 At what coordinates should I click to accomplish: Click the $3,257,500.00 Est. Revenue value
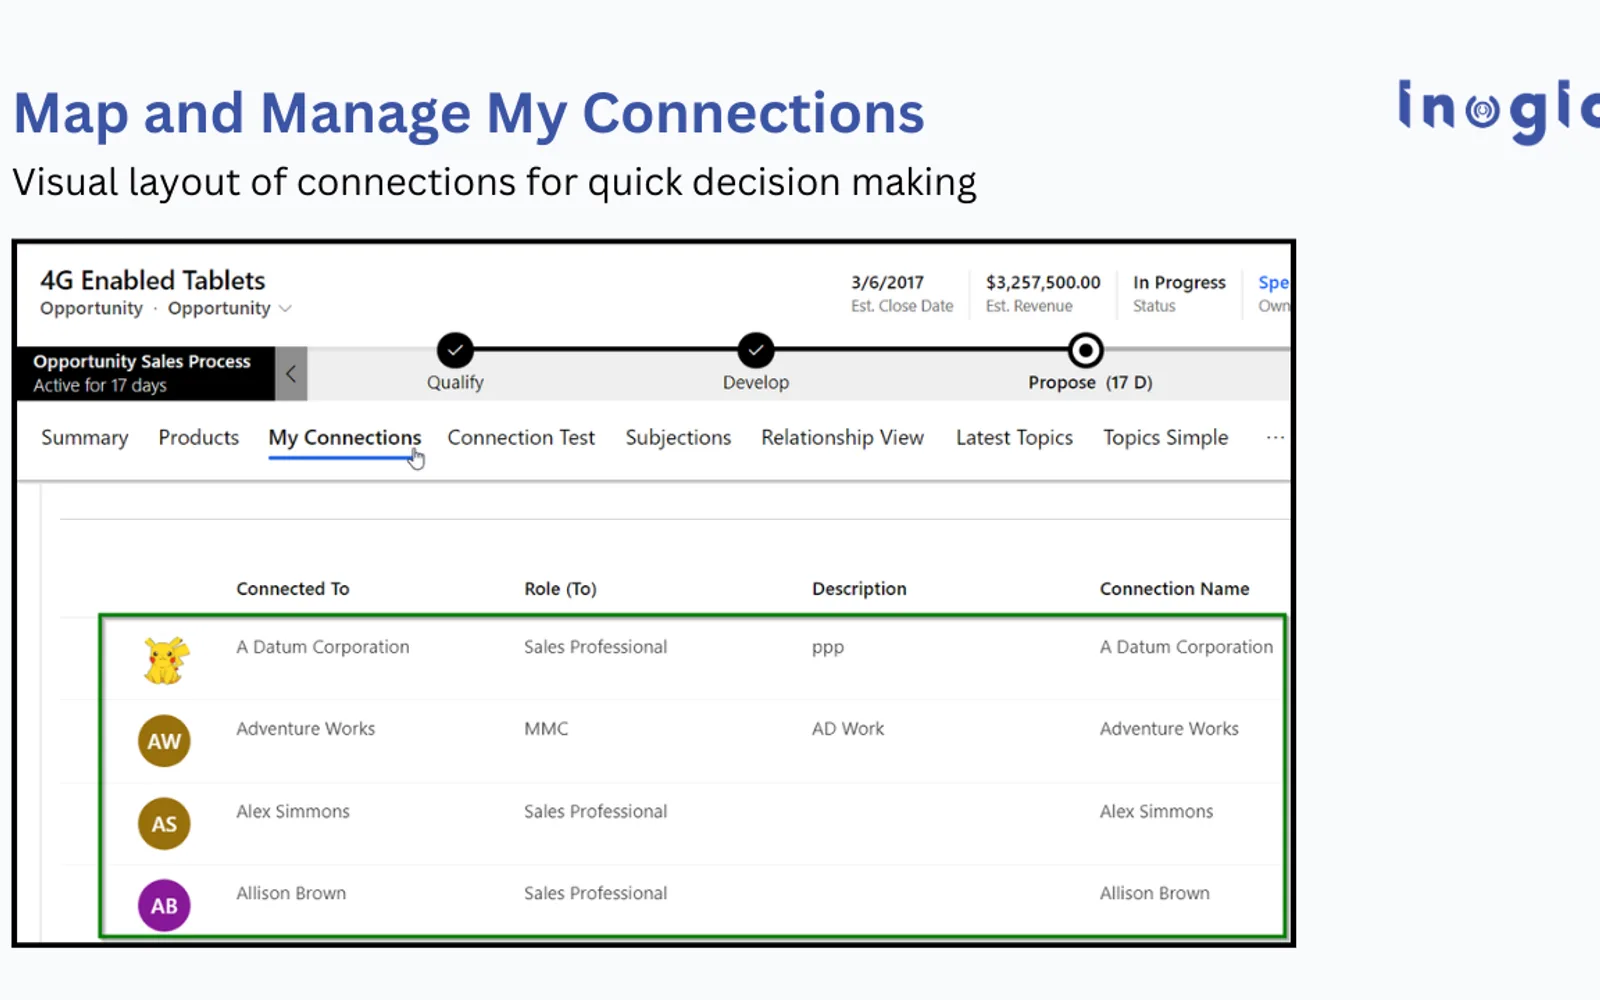[x=1043, y=283]
